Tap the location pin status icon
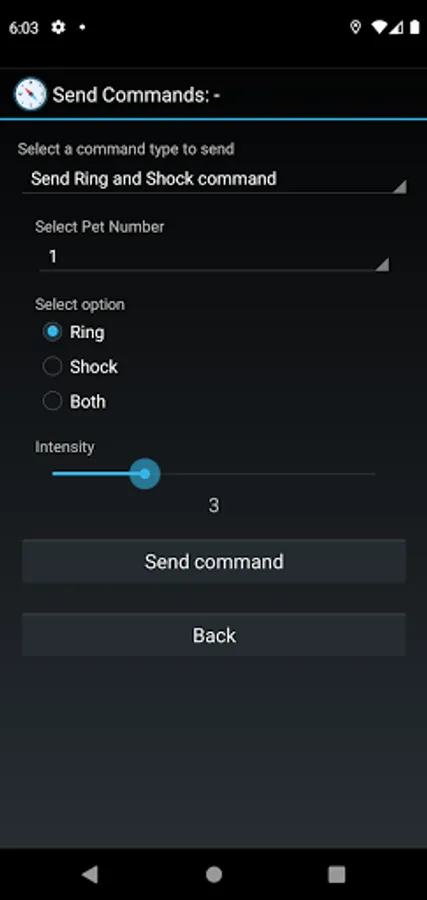Viewport: 427px width, 900px height. click(355, 27)
